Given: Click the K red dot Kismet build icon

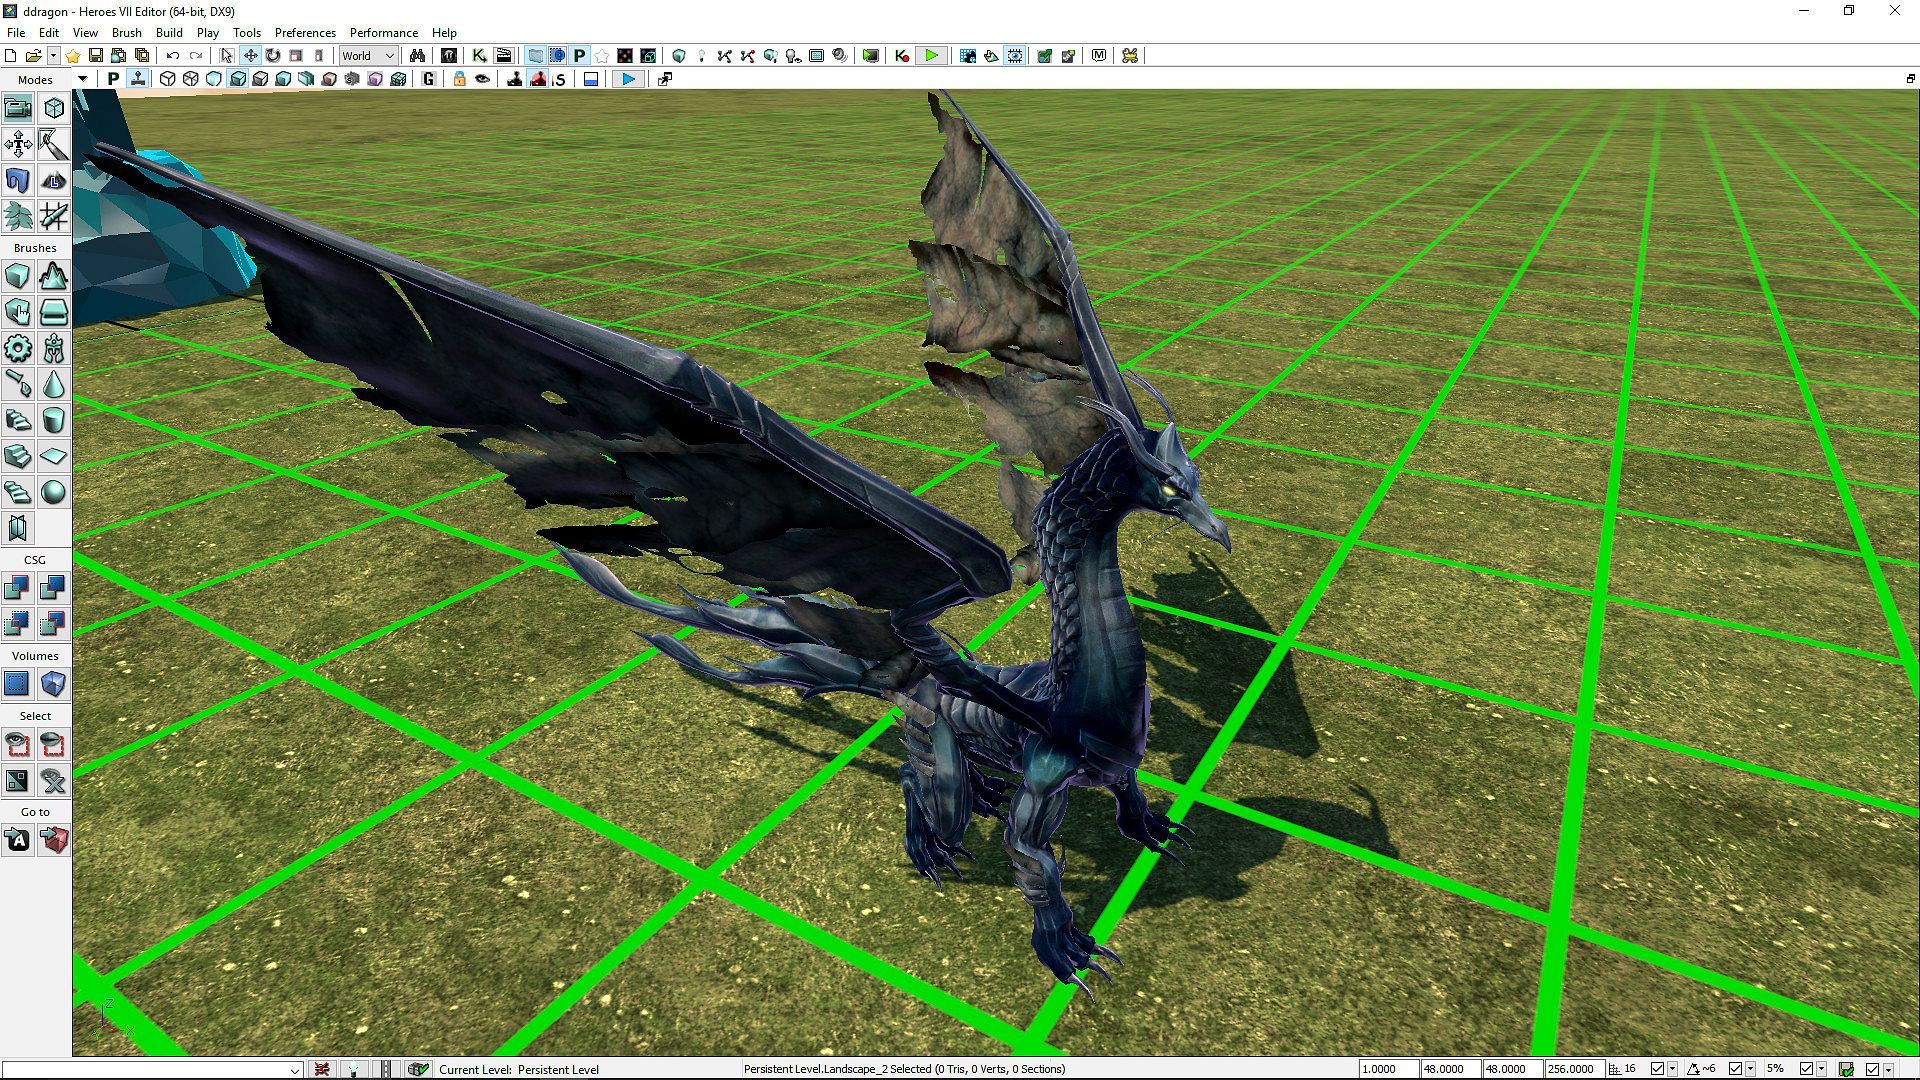Looking at the screenshot, I should click(901, 56).
